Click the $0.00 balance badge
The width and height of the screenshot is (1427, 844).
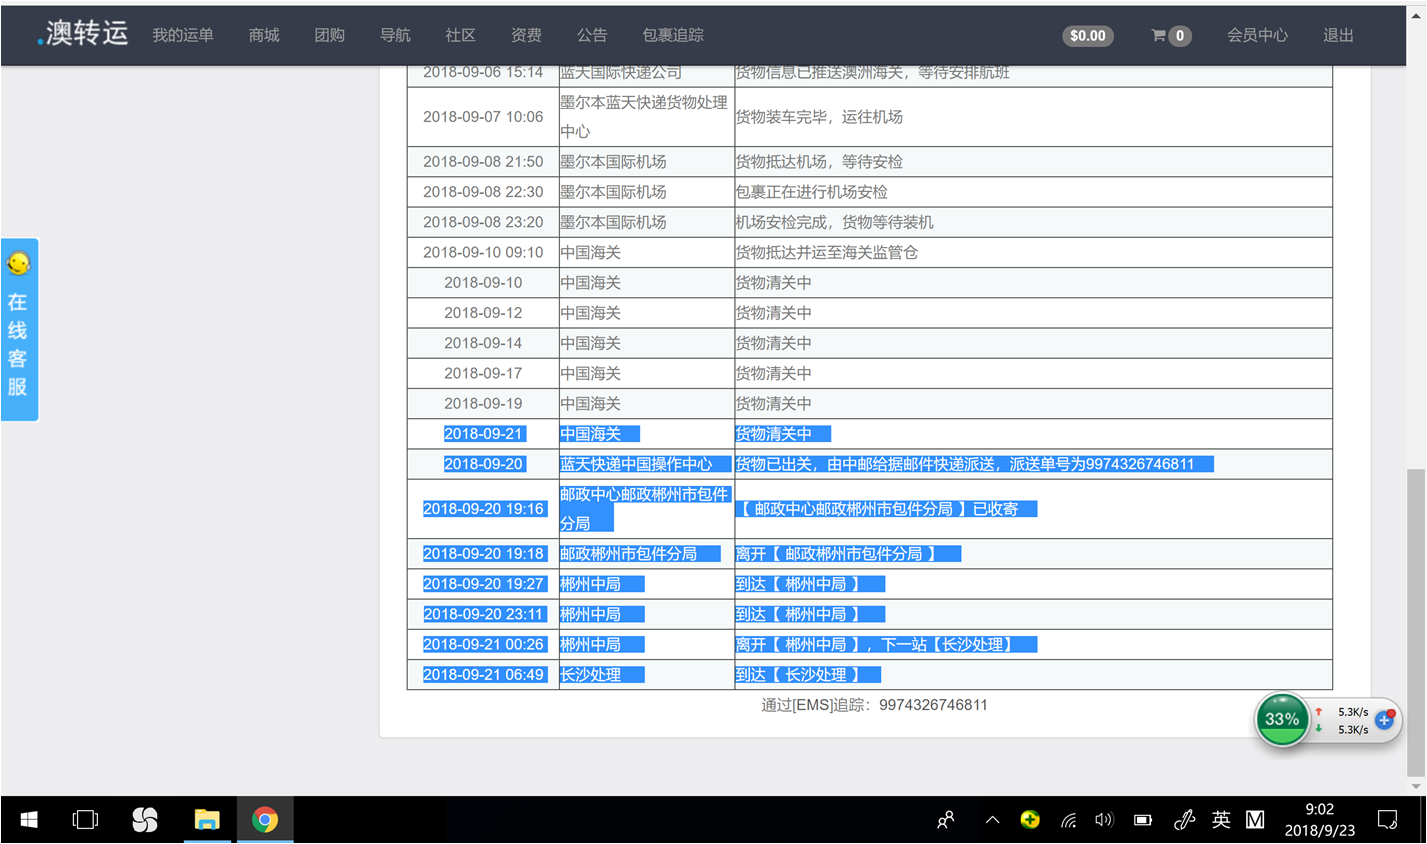pos(1088,35)
